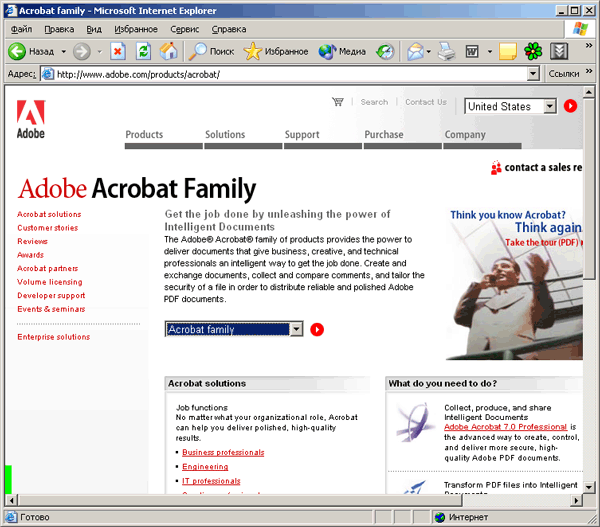Click the Adobe logo

31,119
